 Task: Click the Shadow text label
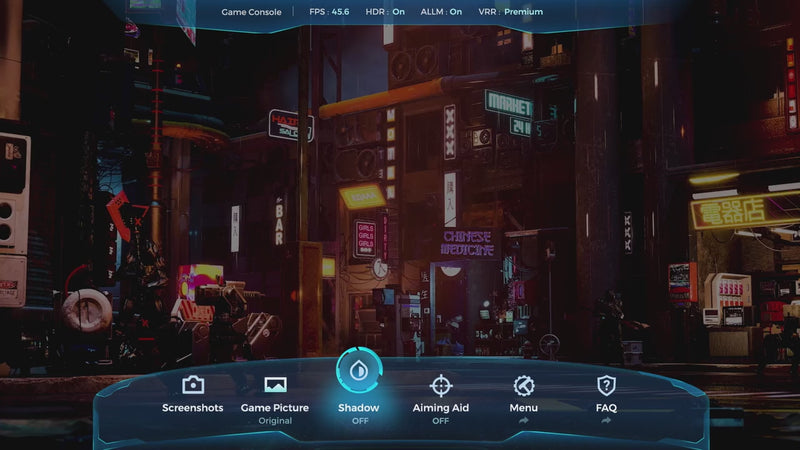pyautogui.click(x=358, y=408)
